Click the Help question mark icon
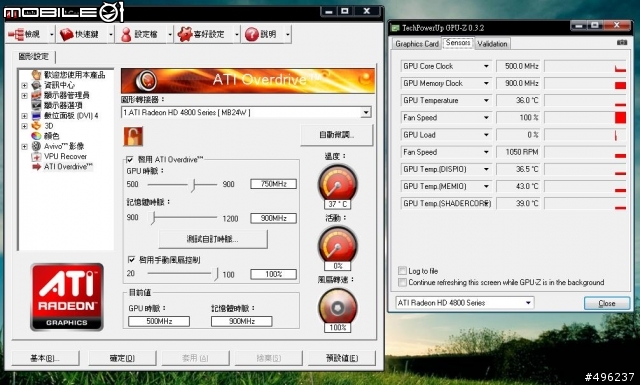The width and height of the screenshot is (640, 385). (252, 34)
